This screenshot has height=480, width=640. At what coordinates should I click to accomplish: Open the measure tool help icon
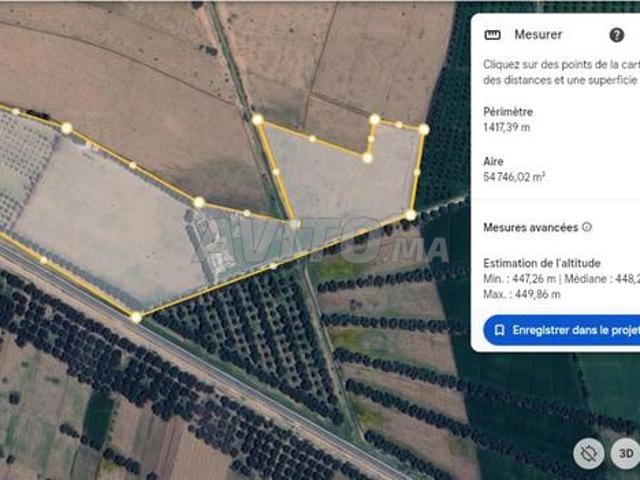pos(616,36)
